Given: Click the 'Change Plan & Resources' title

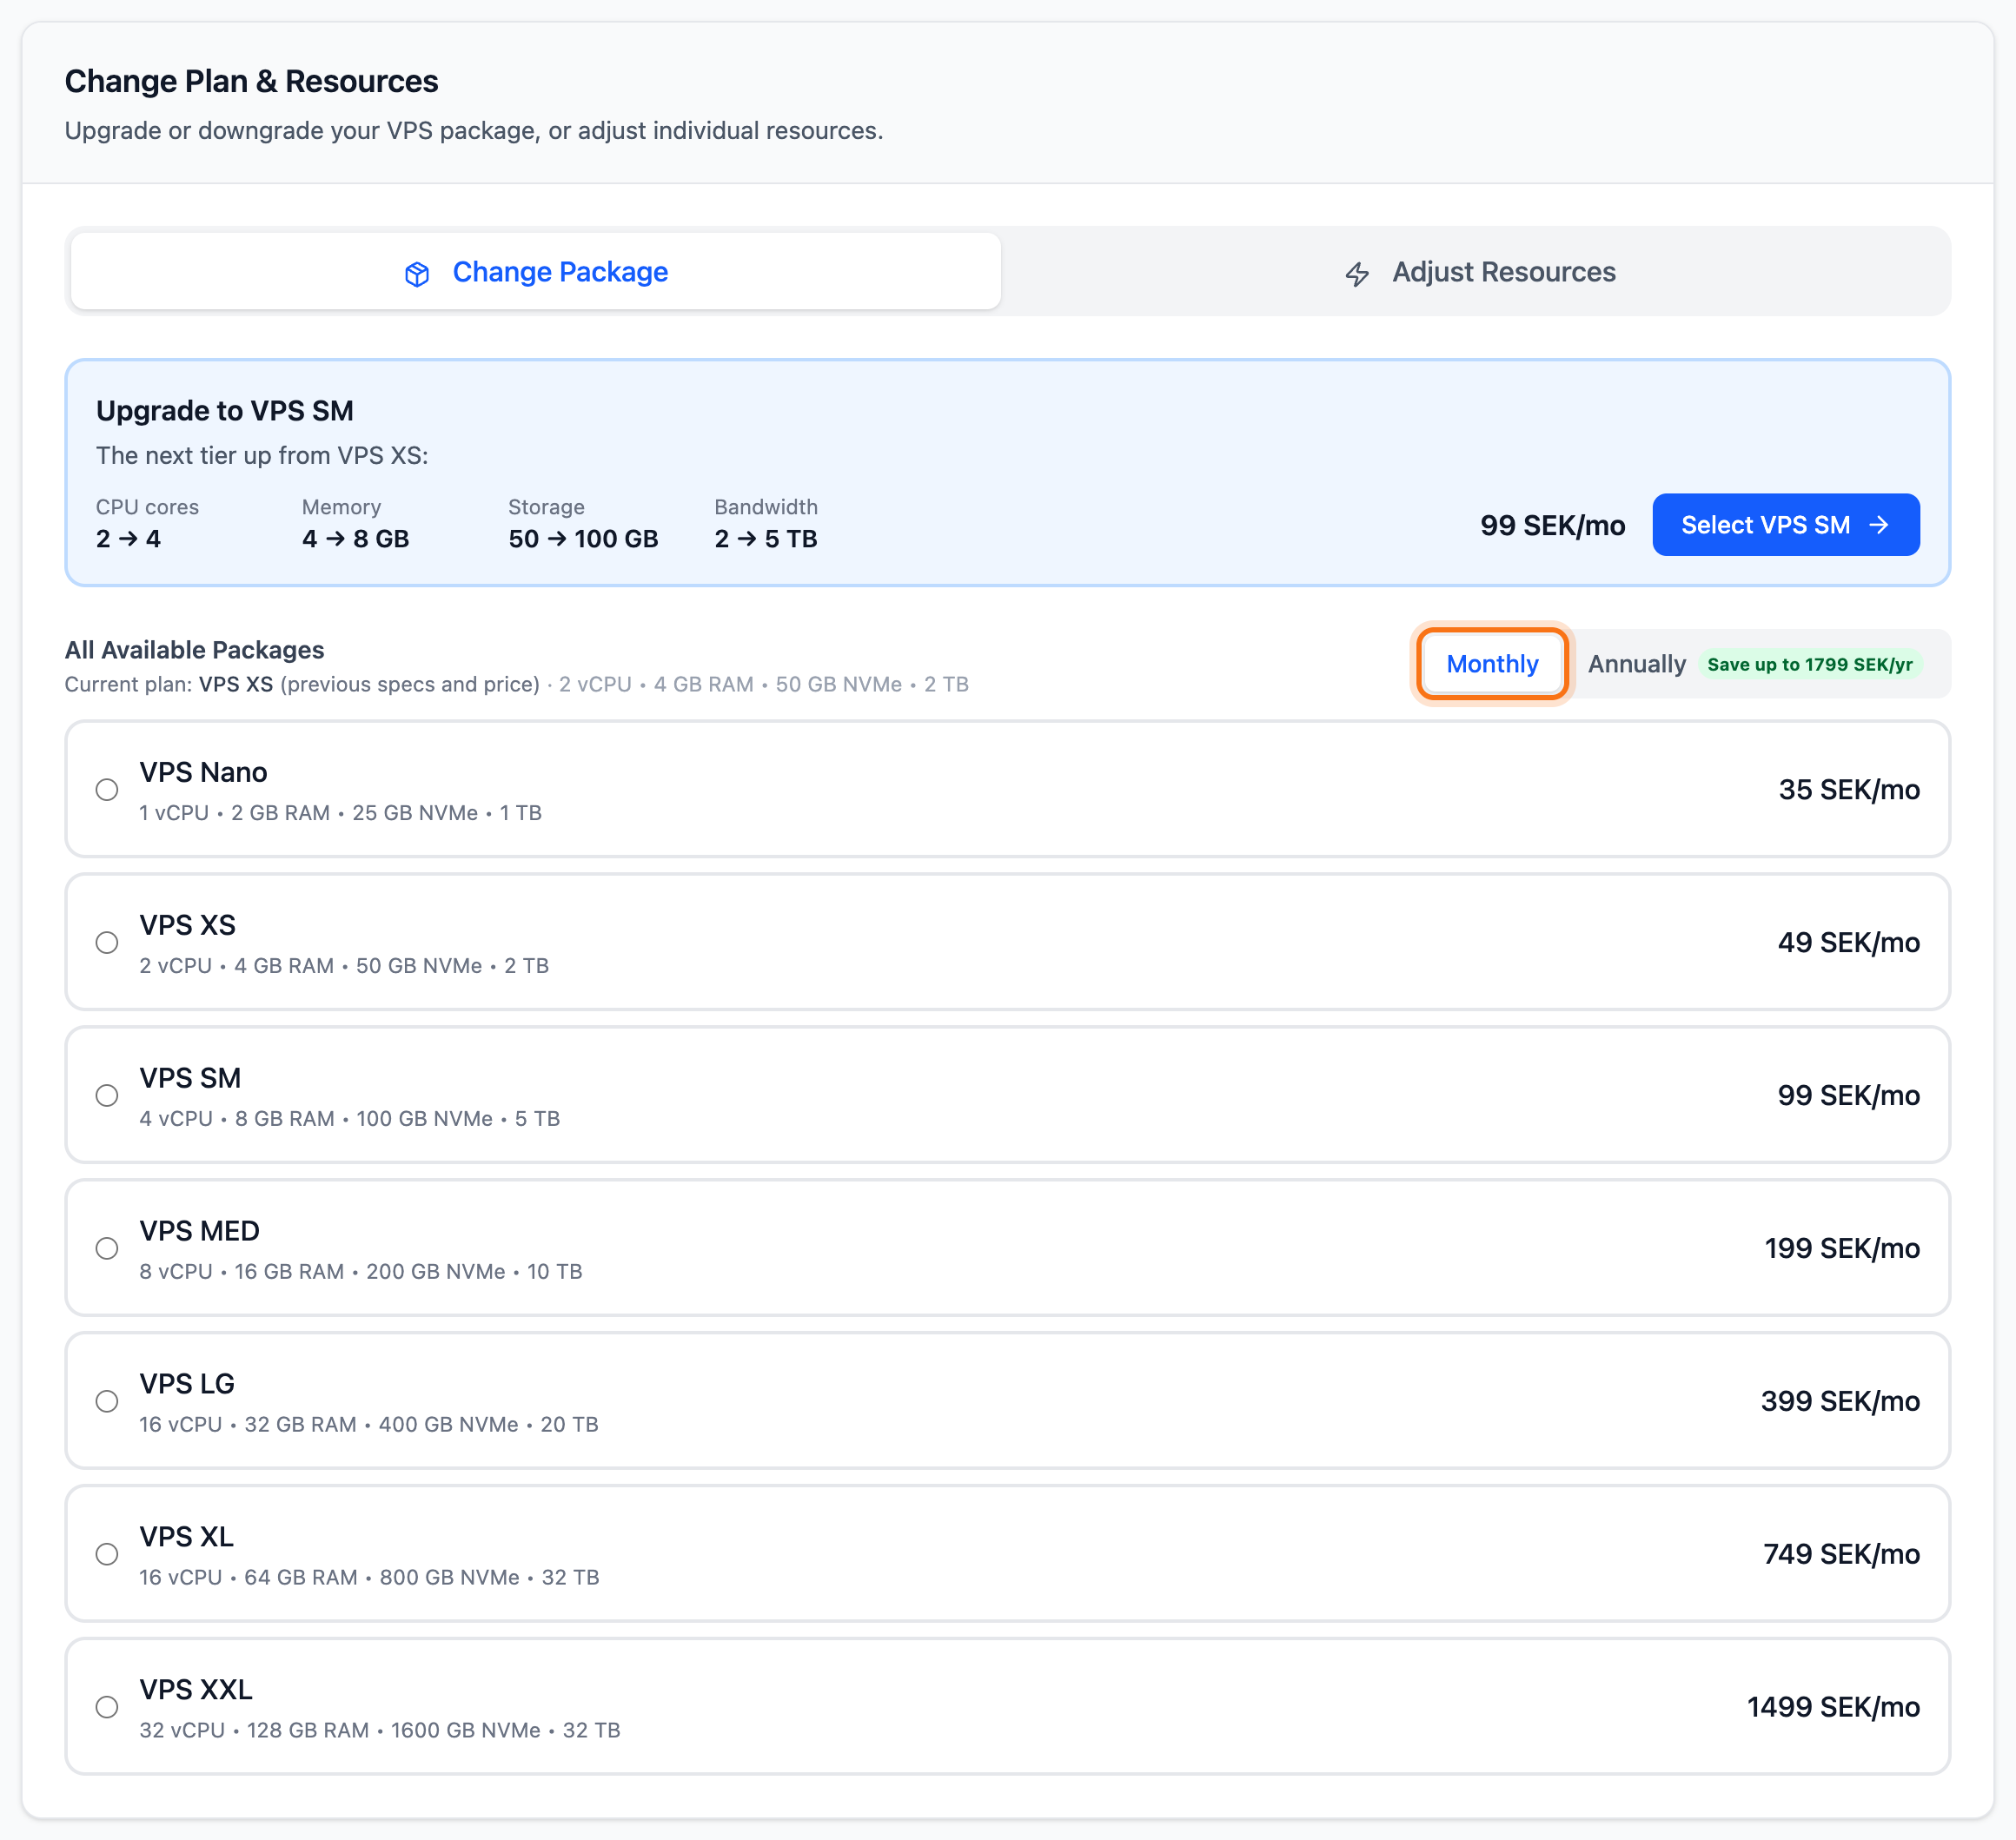Looking at the screenshot, I should click(251, 81).
